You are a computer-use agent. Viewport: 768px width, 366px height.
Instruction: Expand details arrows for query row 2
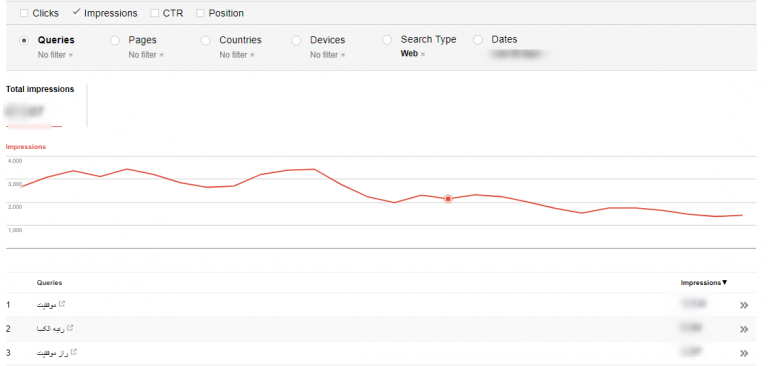[744, 329]
